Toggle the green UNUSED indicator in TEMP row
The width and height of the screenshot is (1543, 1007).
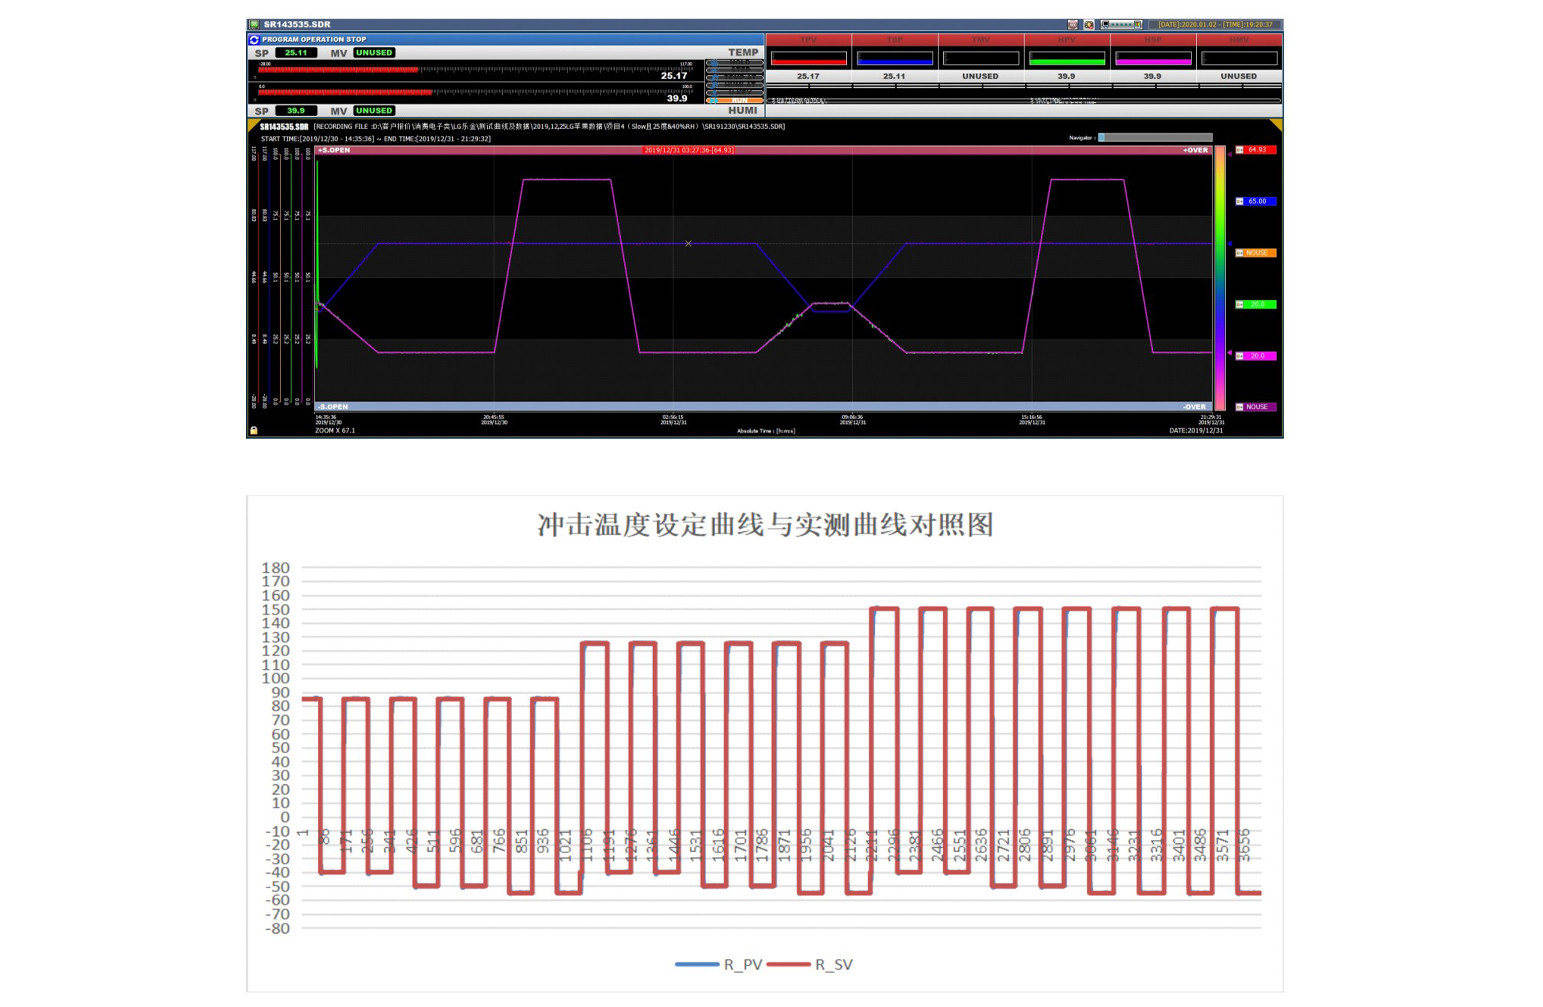pyautogui.click(x=374, y=53)
